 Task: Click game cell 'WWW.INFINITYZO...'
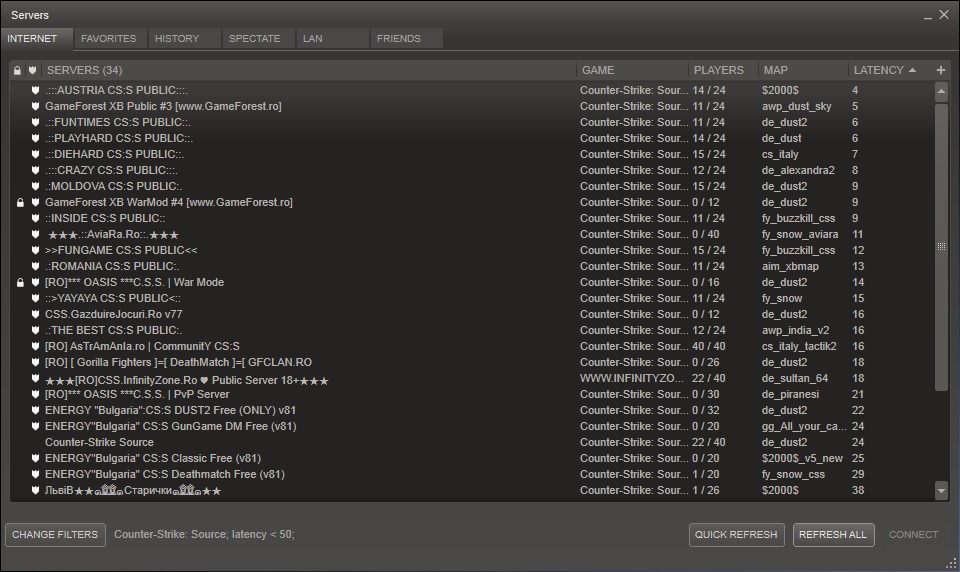click(632, 378)
